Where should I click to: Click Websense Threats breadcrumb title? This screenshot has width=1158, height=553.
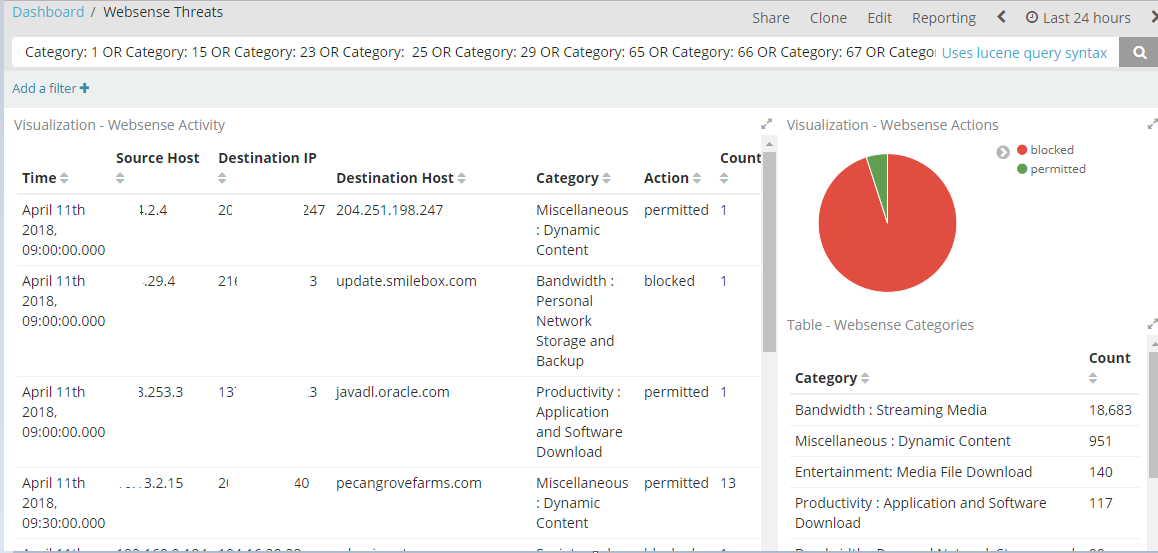163,12
